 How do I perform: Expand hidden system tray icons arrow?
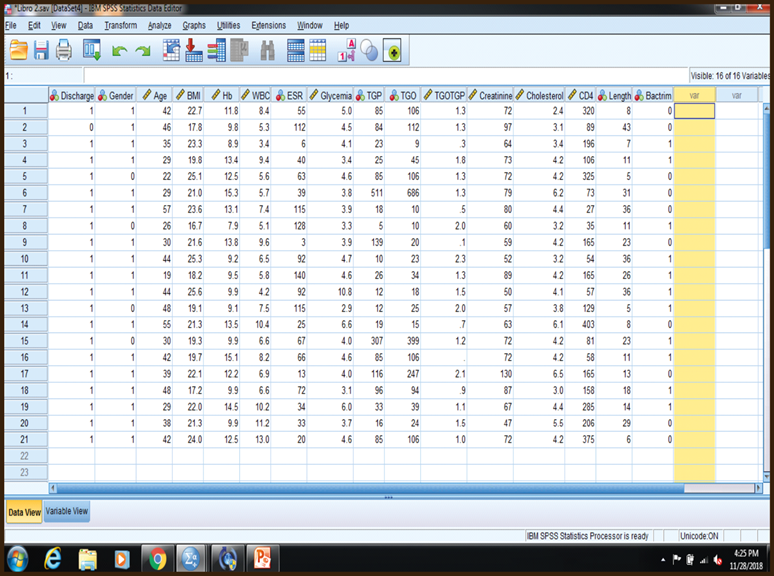[664, 558]
